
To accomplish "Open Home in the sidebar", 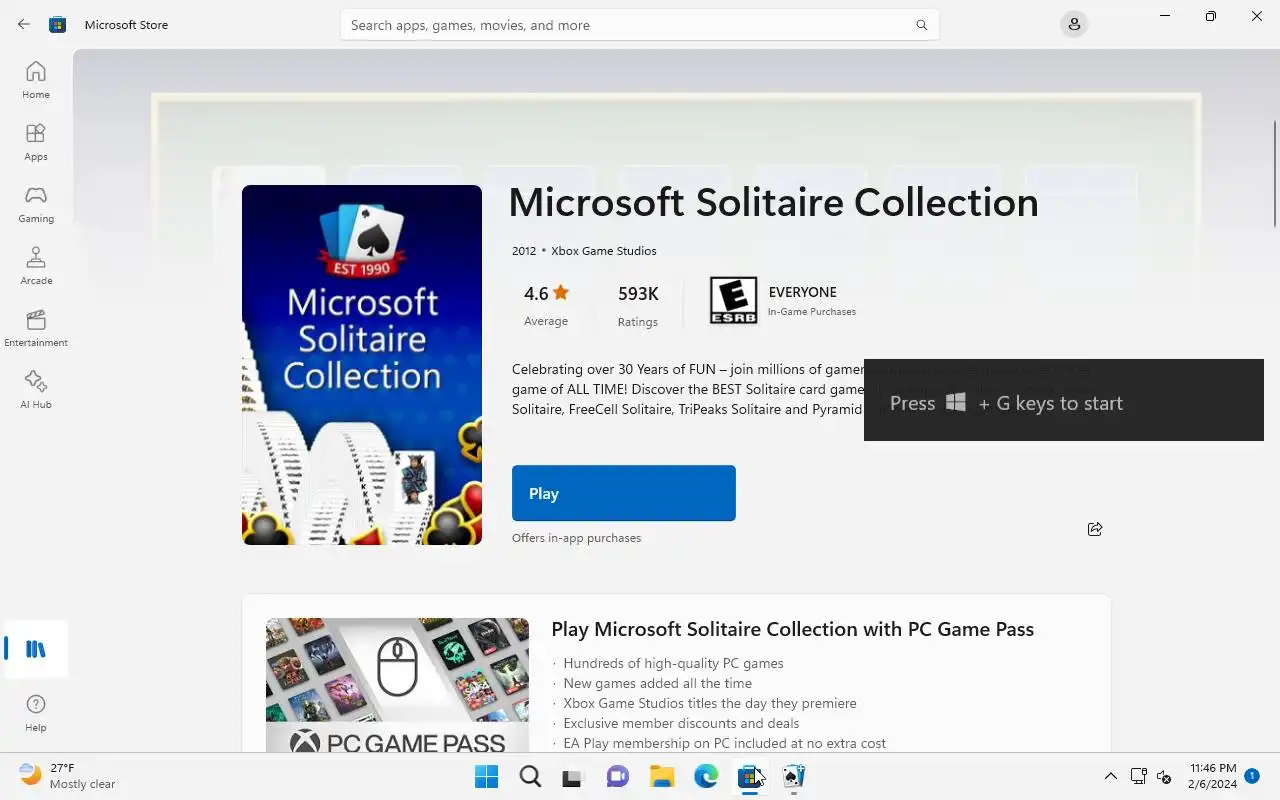I will [36, 80].
